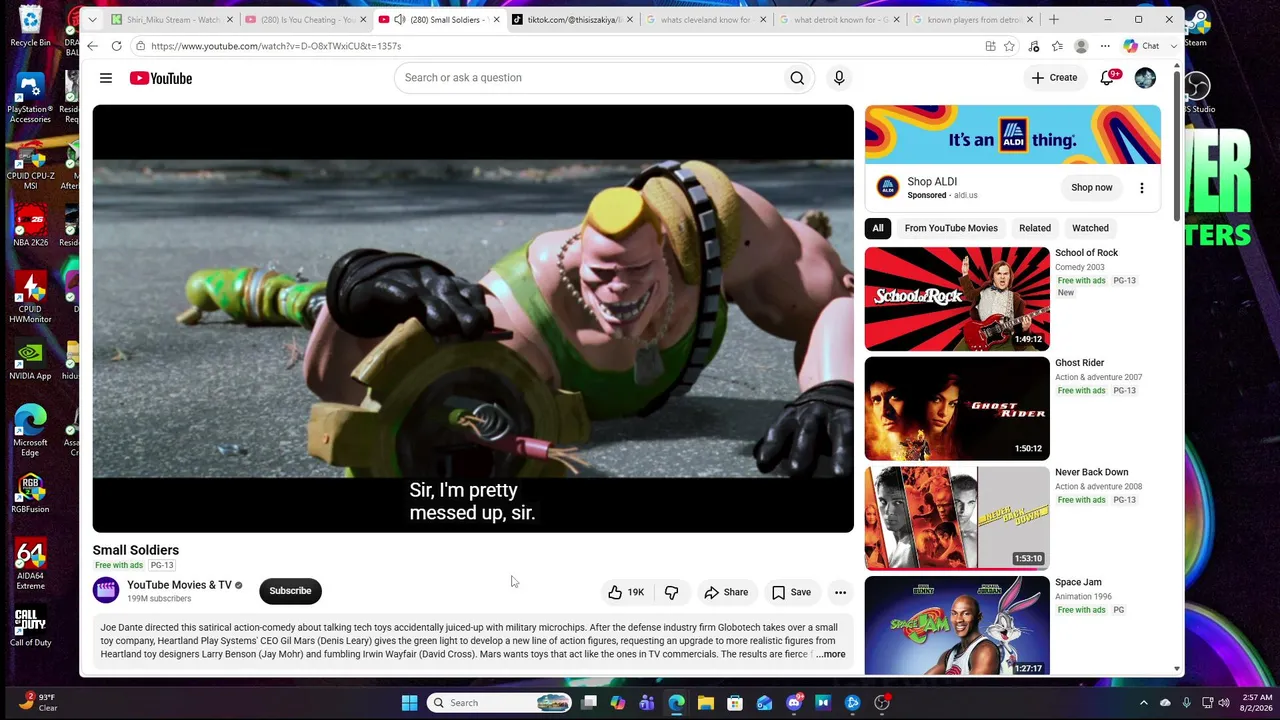This screenshot has height=720, width=1280.
Task: Open the Edge profile icon
Action: 1081,46
